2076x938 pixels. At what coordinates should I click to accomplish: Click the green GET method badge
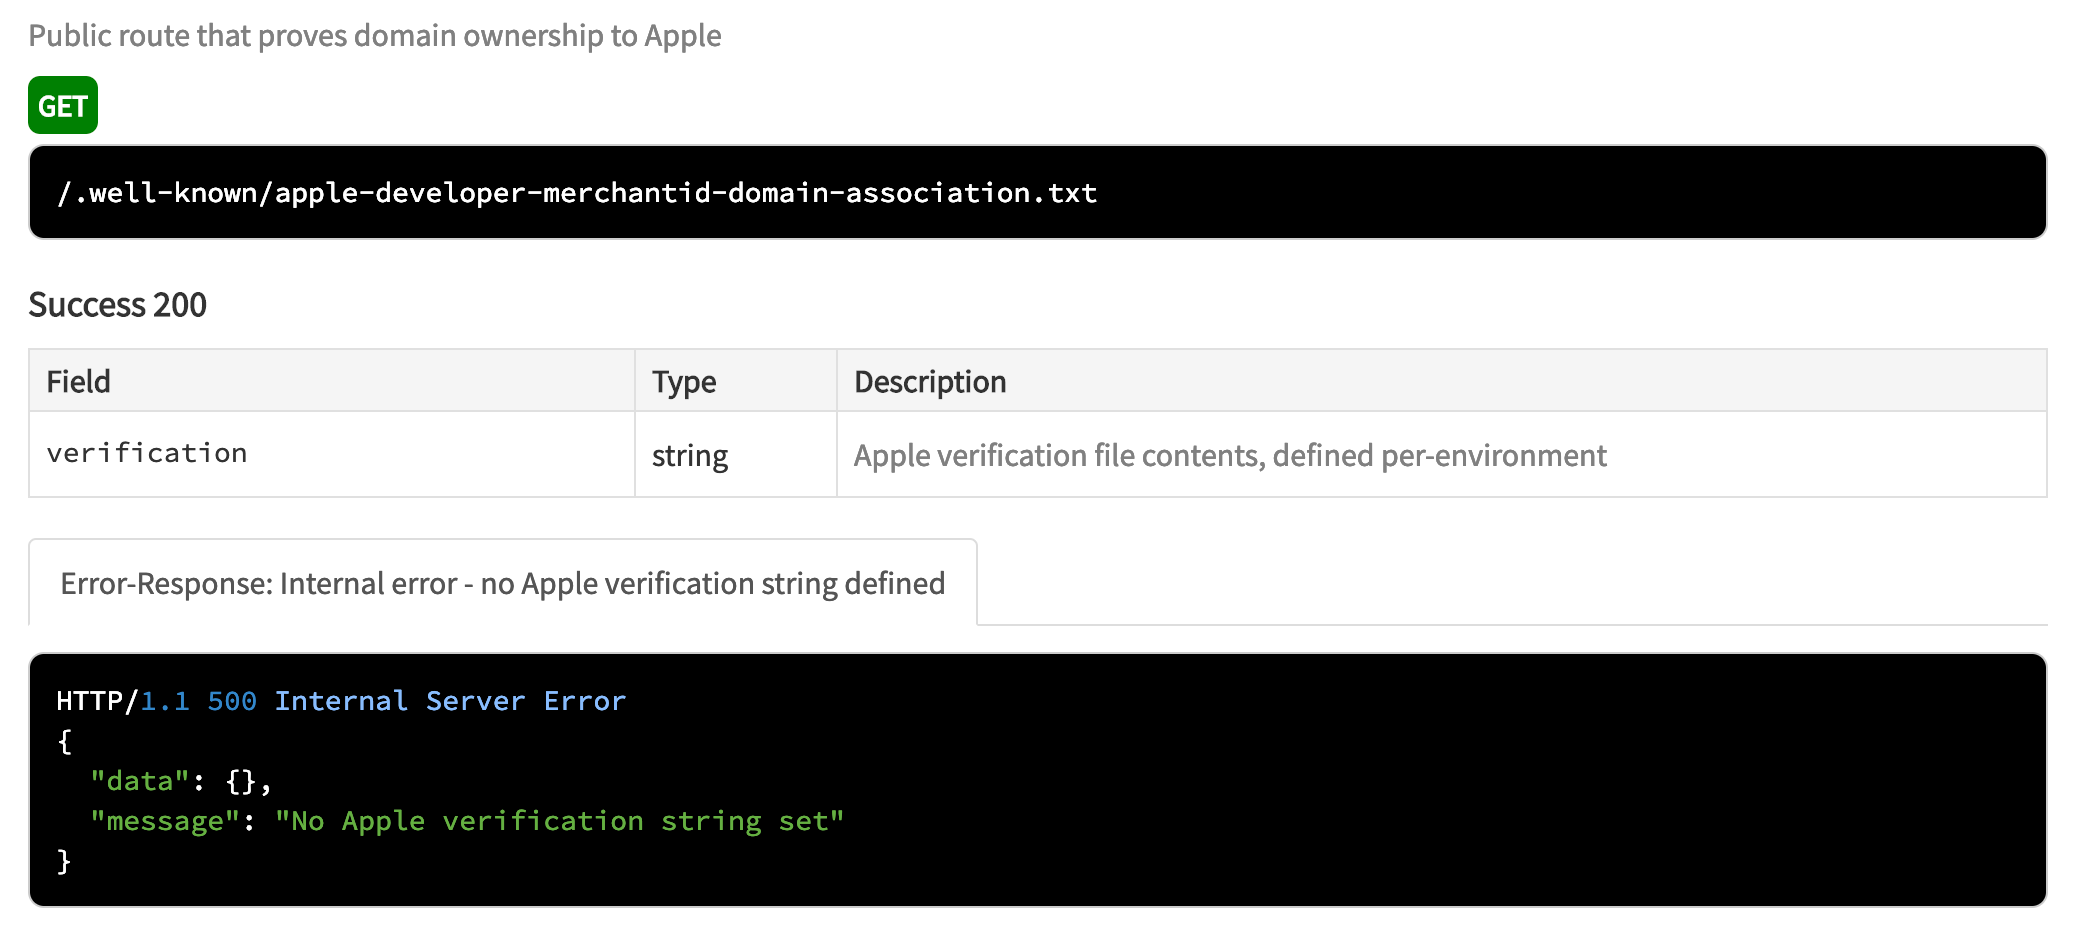62,105
